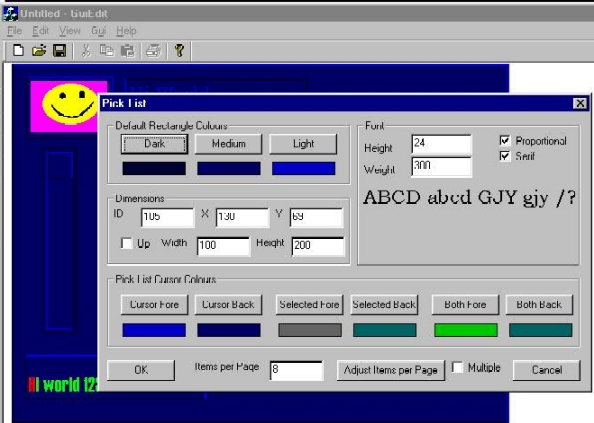Click the Selected Fore colour button
594x423 pixels.
tap(309, 304)
